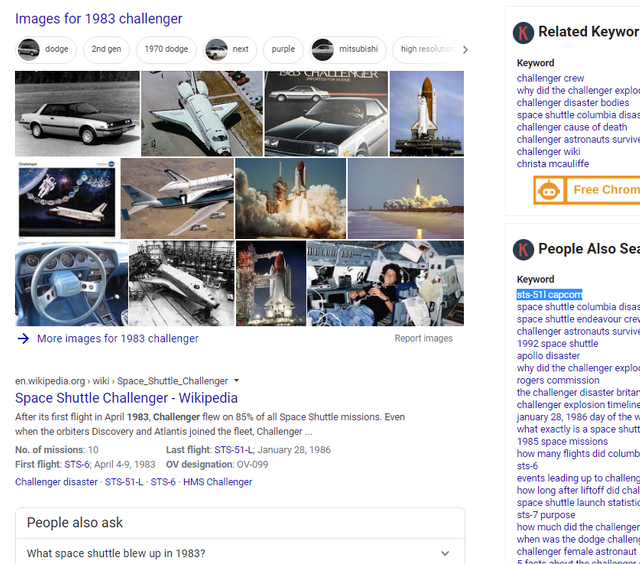Screen dimensions: 640x564
Task: Open the dropdown arrow next to the Wikipedia URL
Action: tap(236, 381)
